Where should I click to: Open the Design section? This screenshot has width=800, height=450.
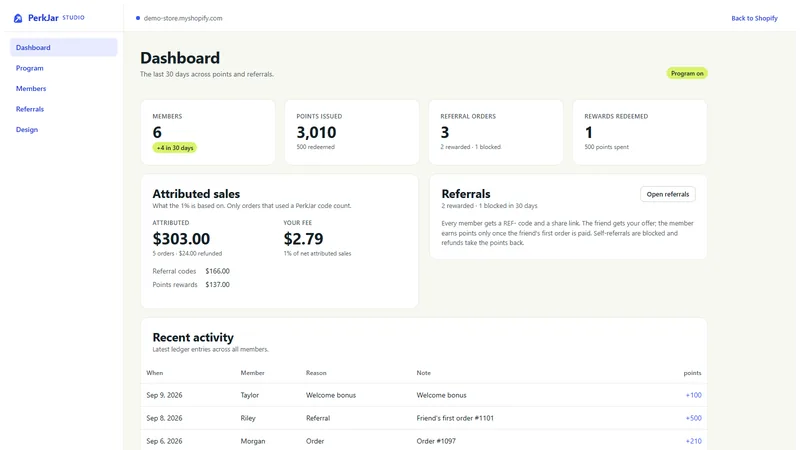click(27, 130)
